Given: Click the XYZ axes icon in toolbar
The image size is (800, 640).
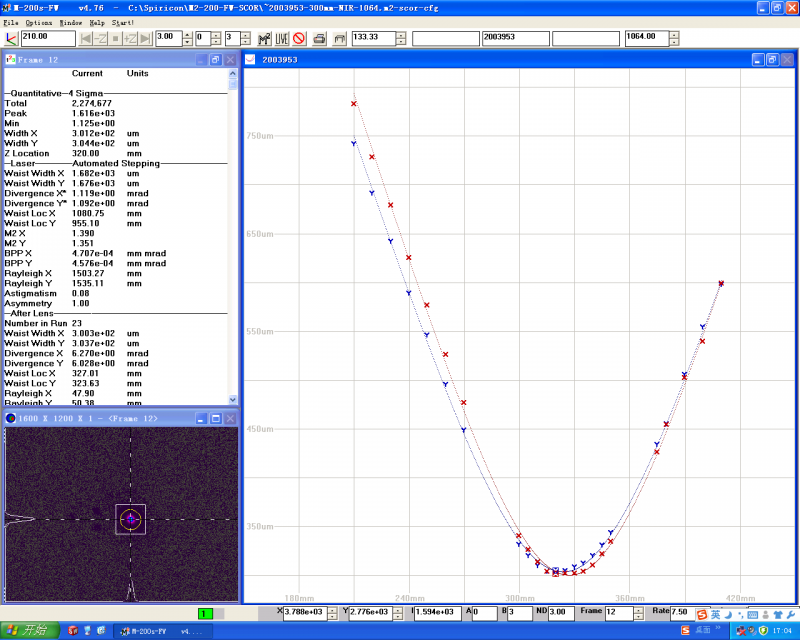Looking at the screenshot, I should click(x=12, y=39).
